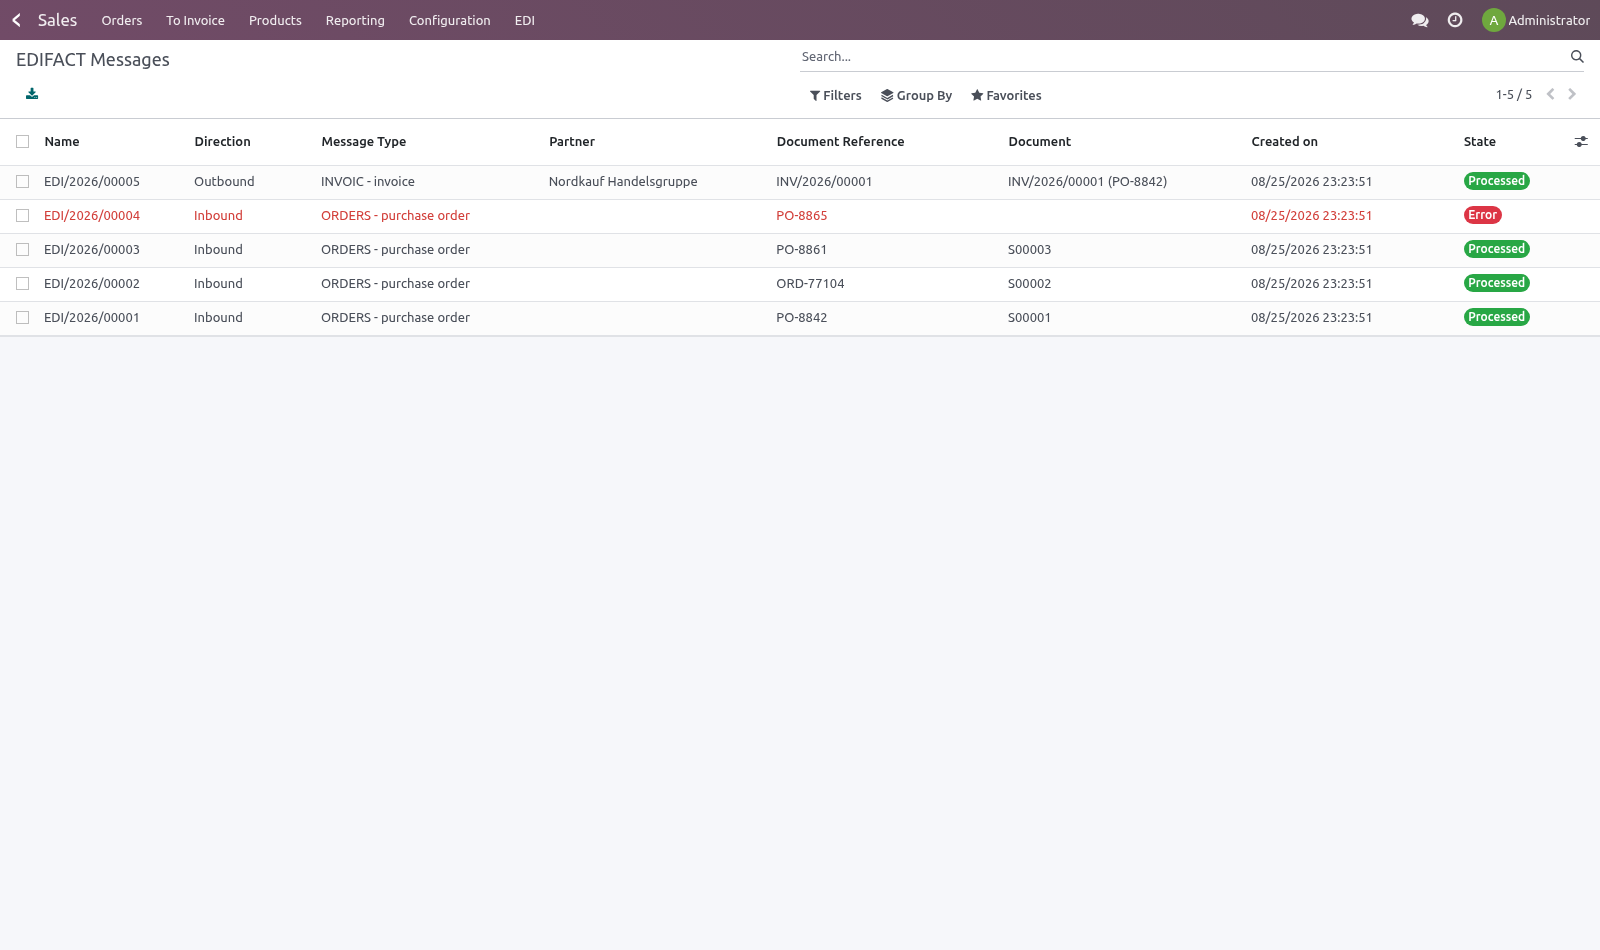Open the Reporting menu
The height and width of the screenshot is (950, 1600).
(355, 20)
